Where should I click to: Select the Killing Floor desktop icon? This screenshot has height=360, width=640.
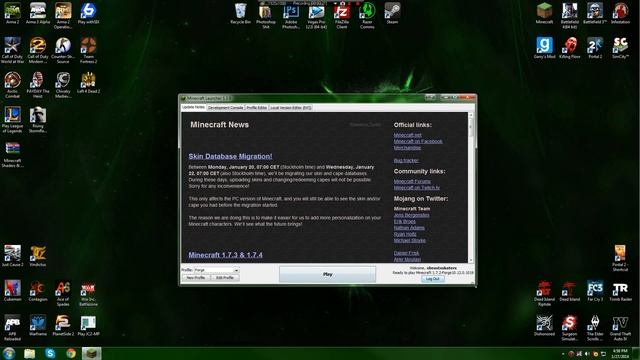569,48
